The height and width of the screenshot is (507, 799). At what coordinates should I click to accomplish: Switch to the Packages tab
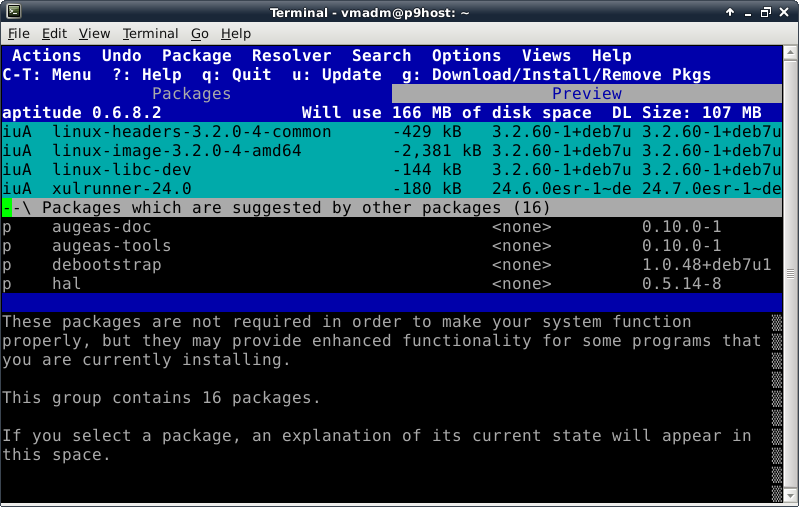(191, 94)
